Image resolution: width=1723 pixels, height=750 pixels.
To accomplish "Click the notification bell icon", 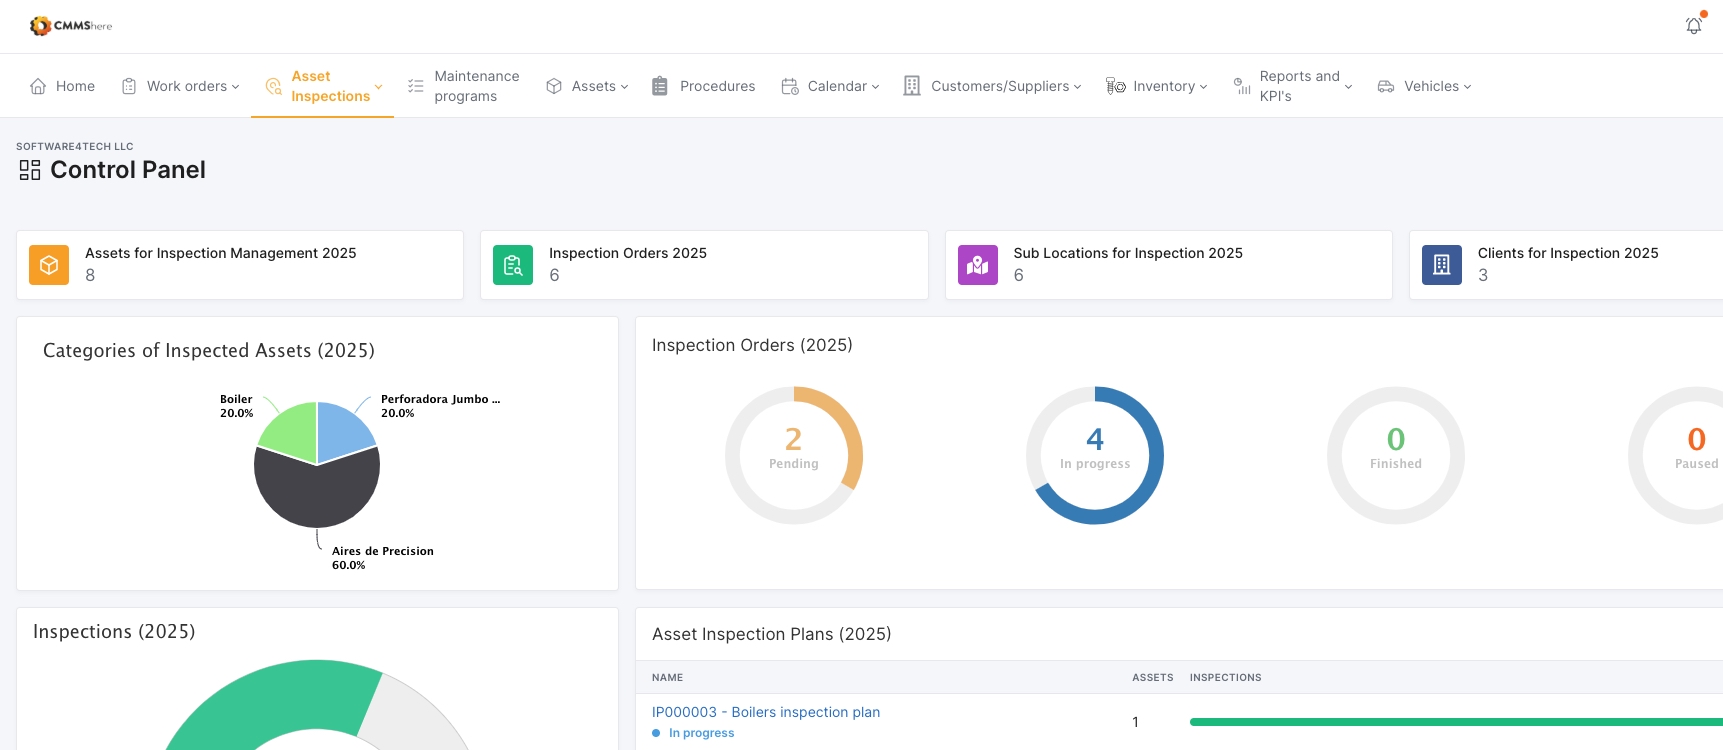I will pyautogui.click(x=1693, y=26).
